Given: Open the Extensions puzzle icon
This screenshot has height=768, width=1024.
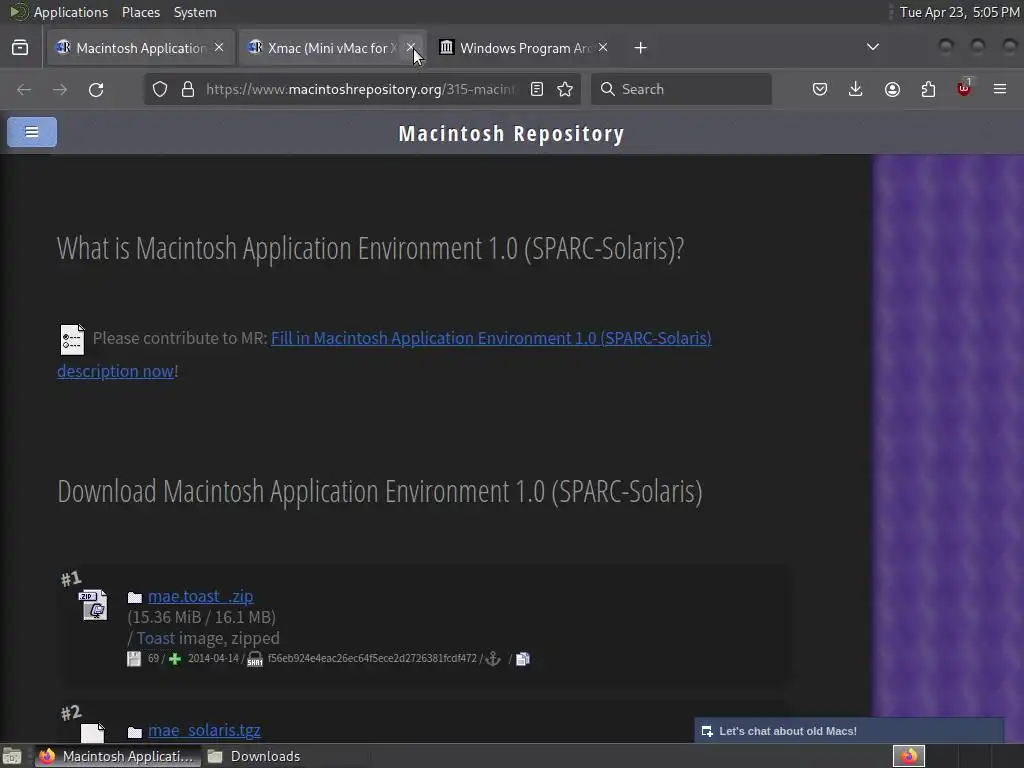Looking at the screenshot, I should (928, 89).
